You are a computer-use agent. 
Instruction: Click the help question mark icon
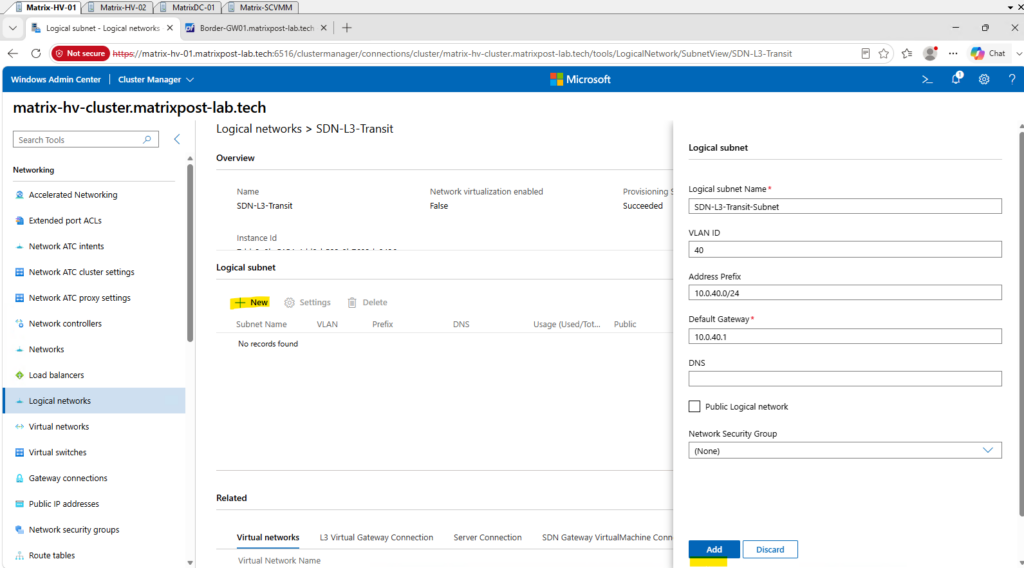tap(1012, 80)
